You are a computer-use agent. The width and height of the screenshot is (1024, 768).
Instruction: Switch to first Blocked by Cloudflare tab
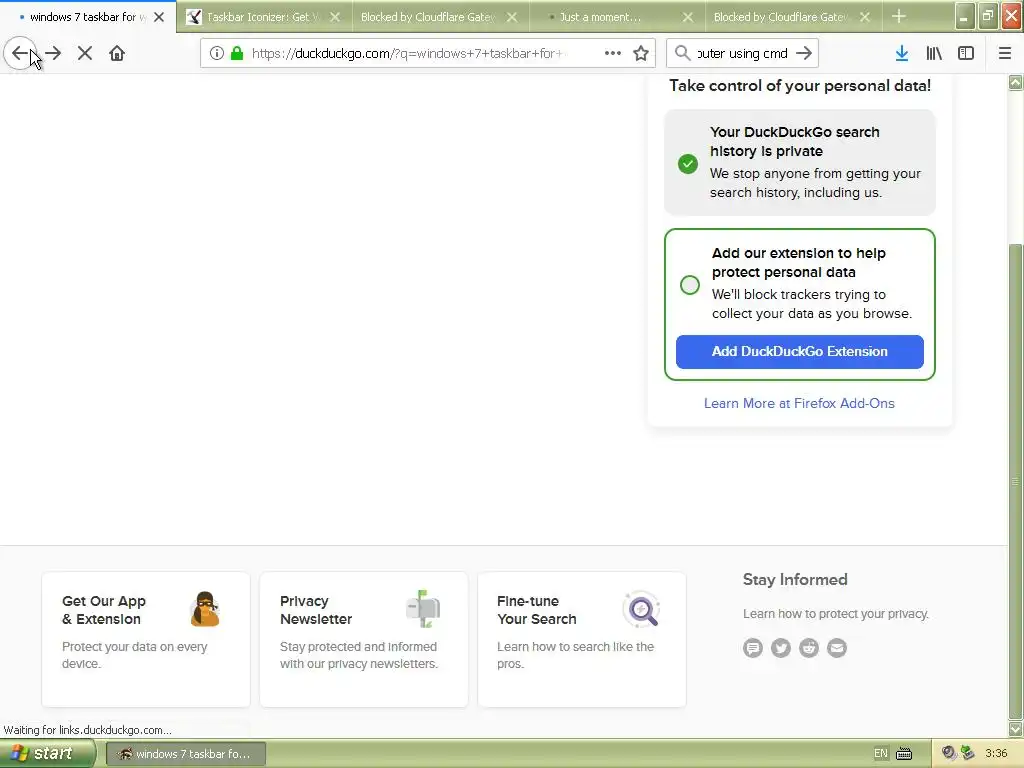[x=428, y=17]
